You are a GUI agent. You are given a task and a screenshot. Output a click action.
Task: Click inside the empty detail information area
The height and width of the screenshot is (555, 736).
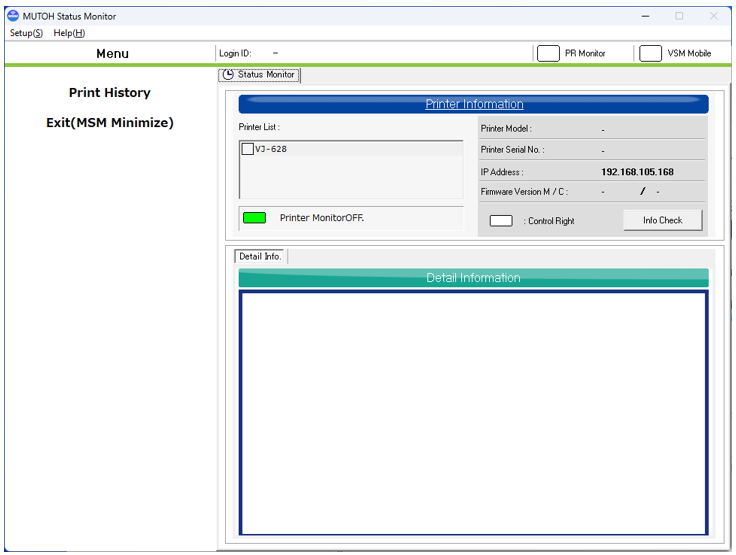[473, 413]
